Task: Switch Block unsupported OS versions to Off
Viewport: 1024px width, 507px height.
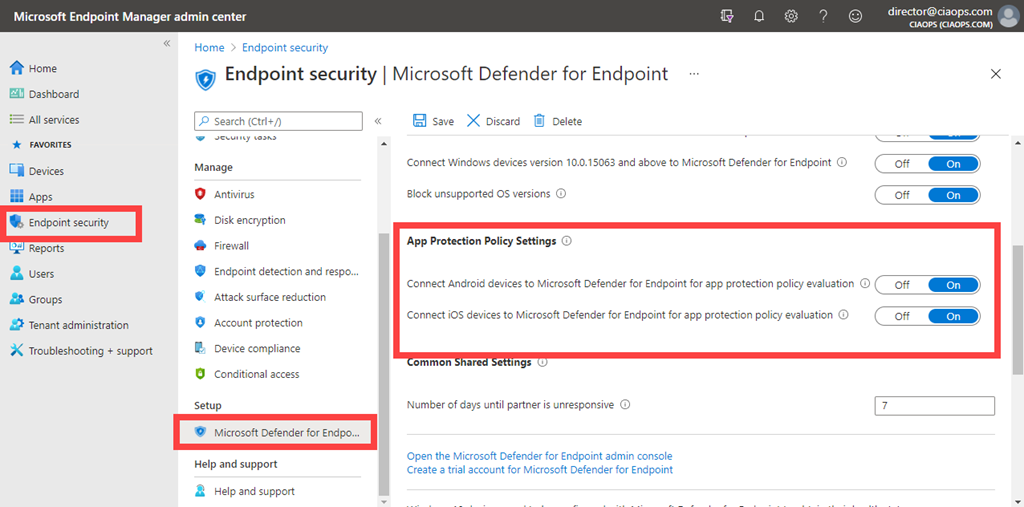Action: (902, 195)
